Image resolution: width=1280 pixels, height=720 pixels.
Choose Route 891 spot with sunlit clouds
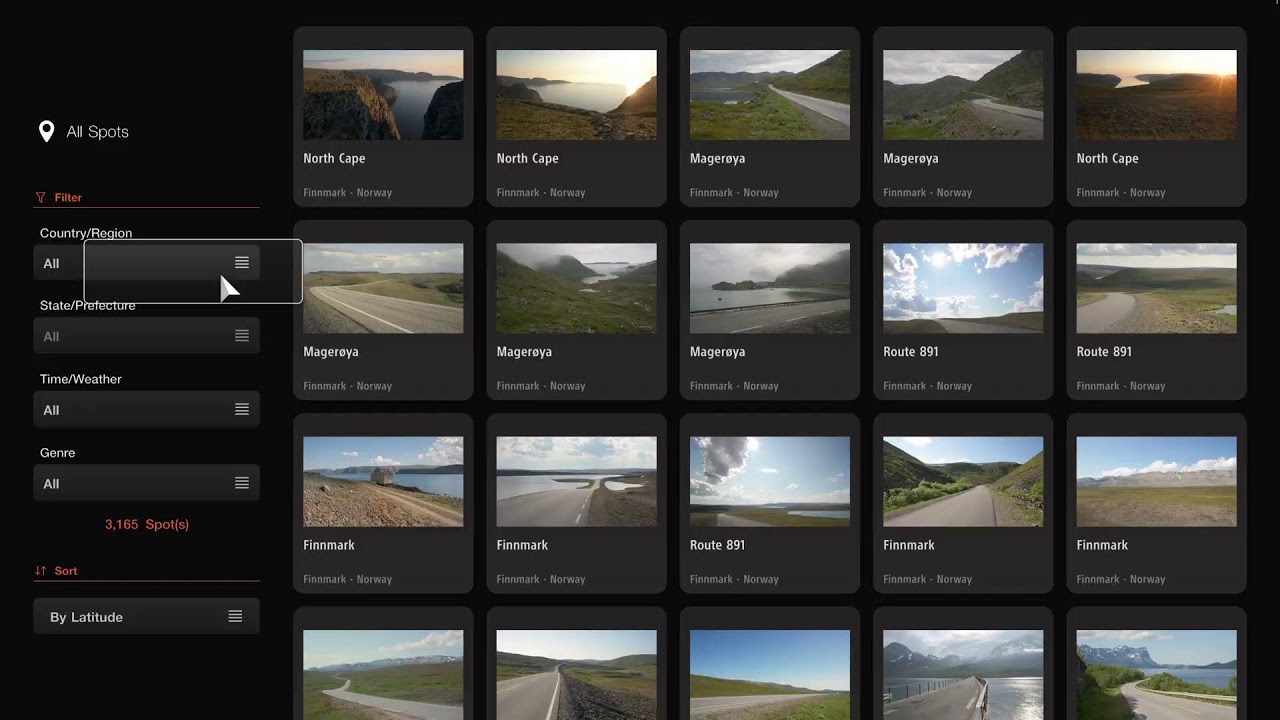[963, 310]
